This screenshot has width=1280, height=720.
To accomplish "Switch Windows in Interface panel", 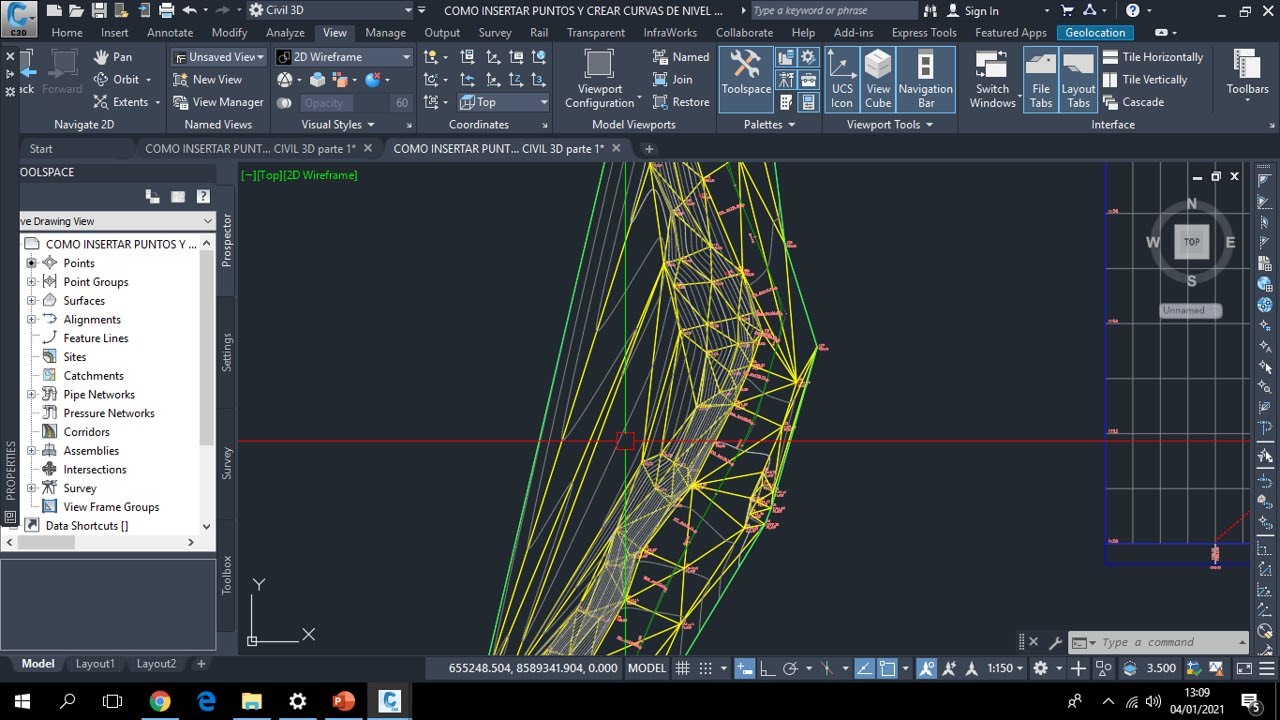I will coord(992,79).
